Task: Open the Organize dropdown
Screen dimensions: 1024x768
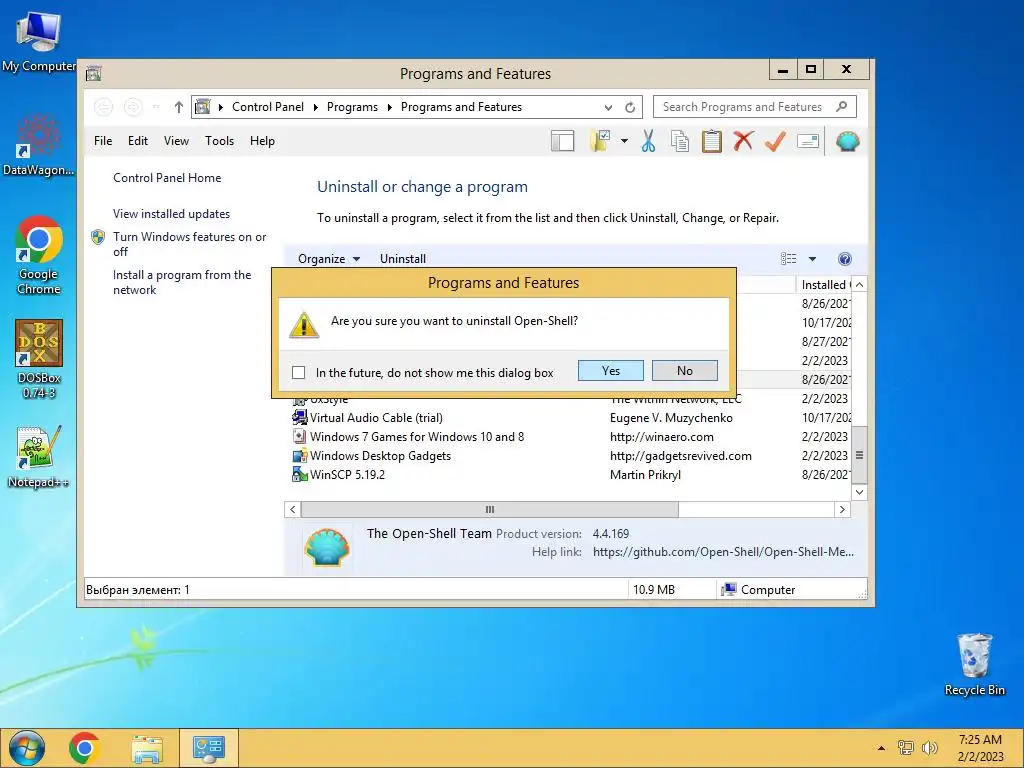Action: coord(328,259)
